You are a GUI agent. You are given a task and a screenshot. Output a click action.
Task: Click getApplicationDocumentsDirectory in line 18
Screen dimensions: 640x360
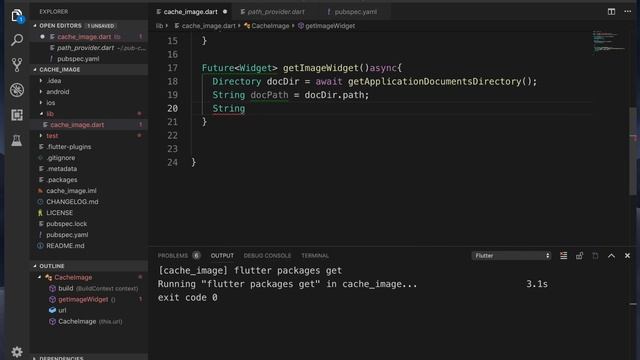(x=435, y=82)
